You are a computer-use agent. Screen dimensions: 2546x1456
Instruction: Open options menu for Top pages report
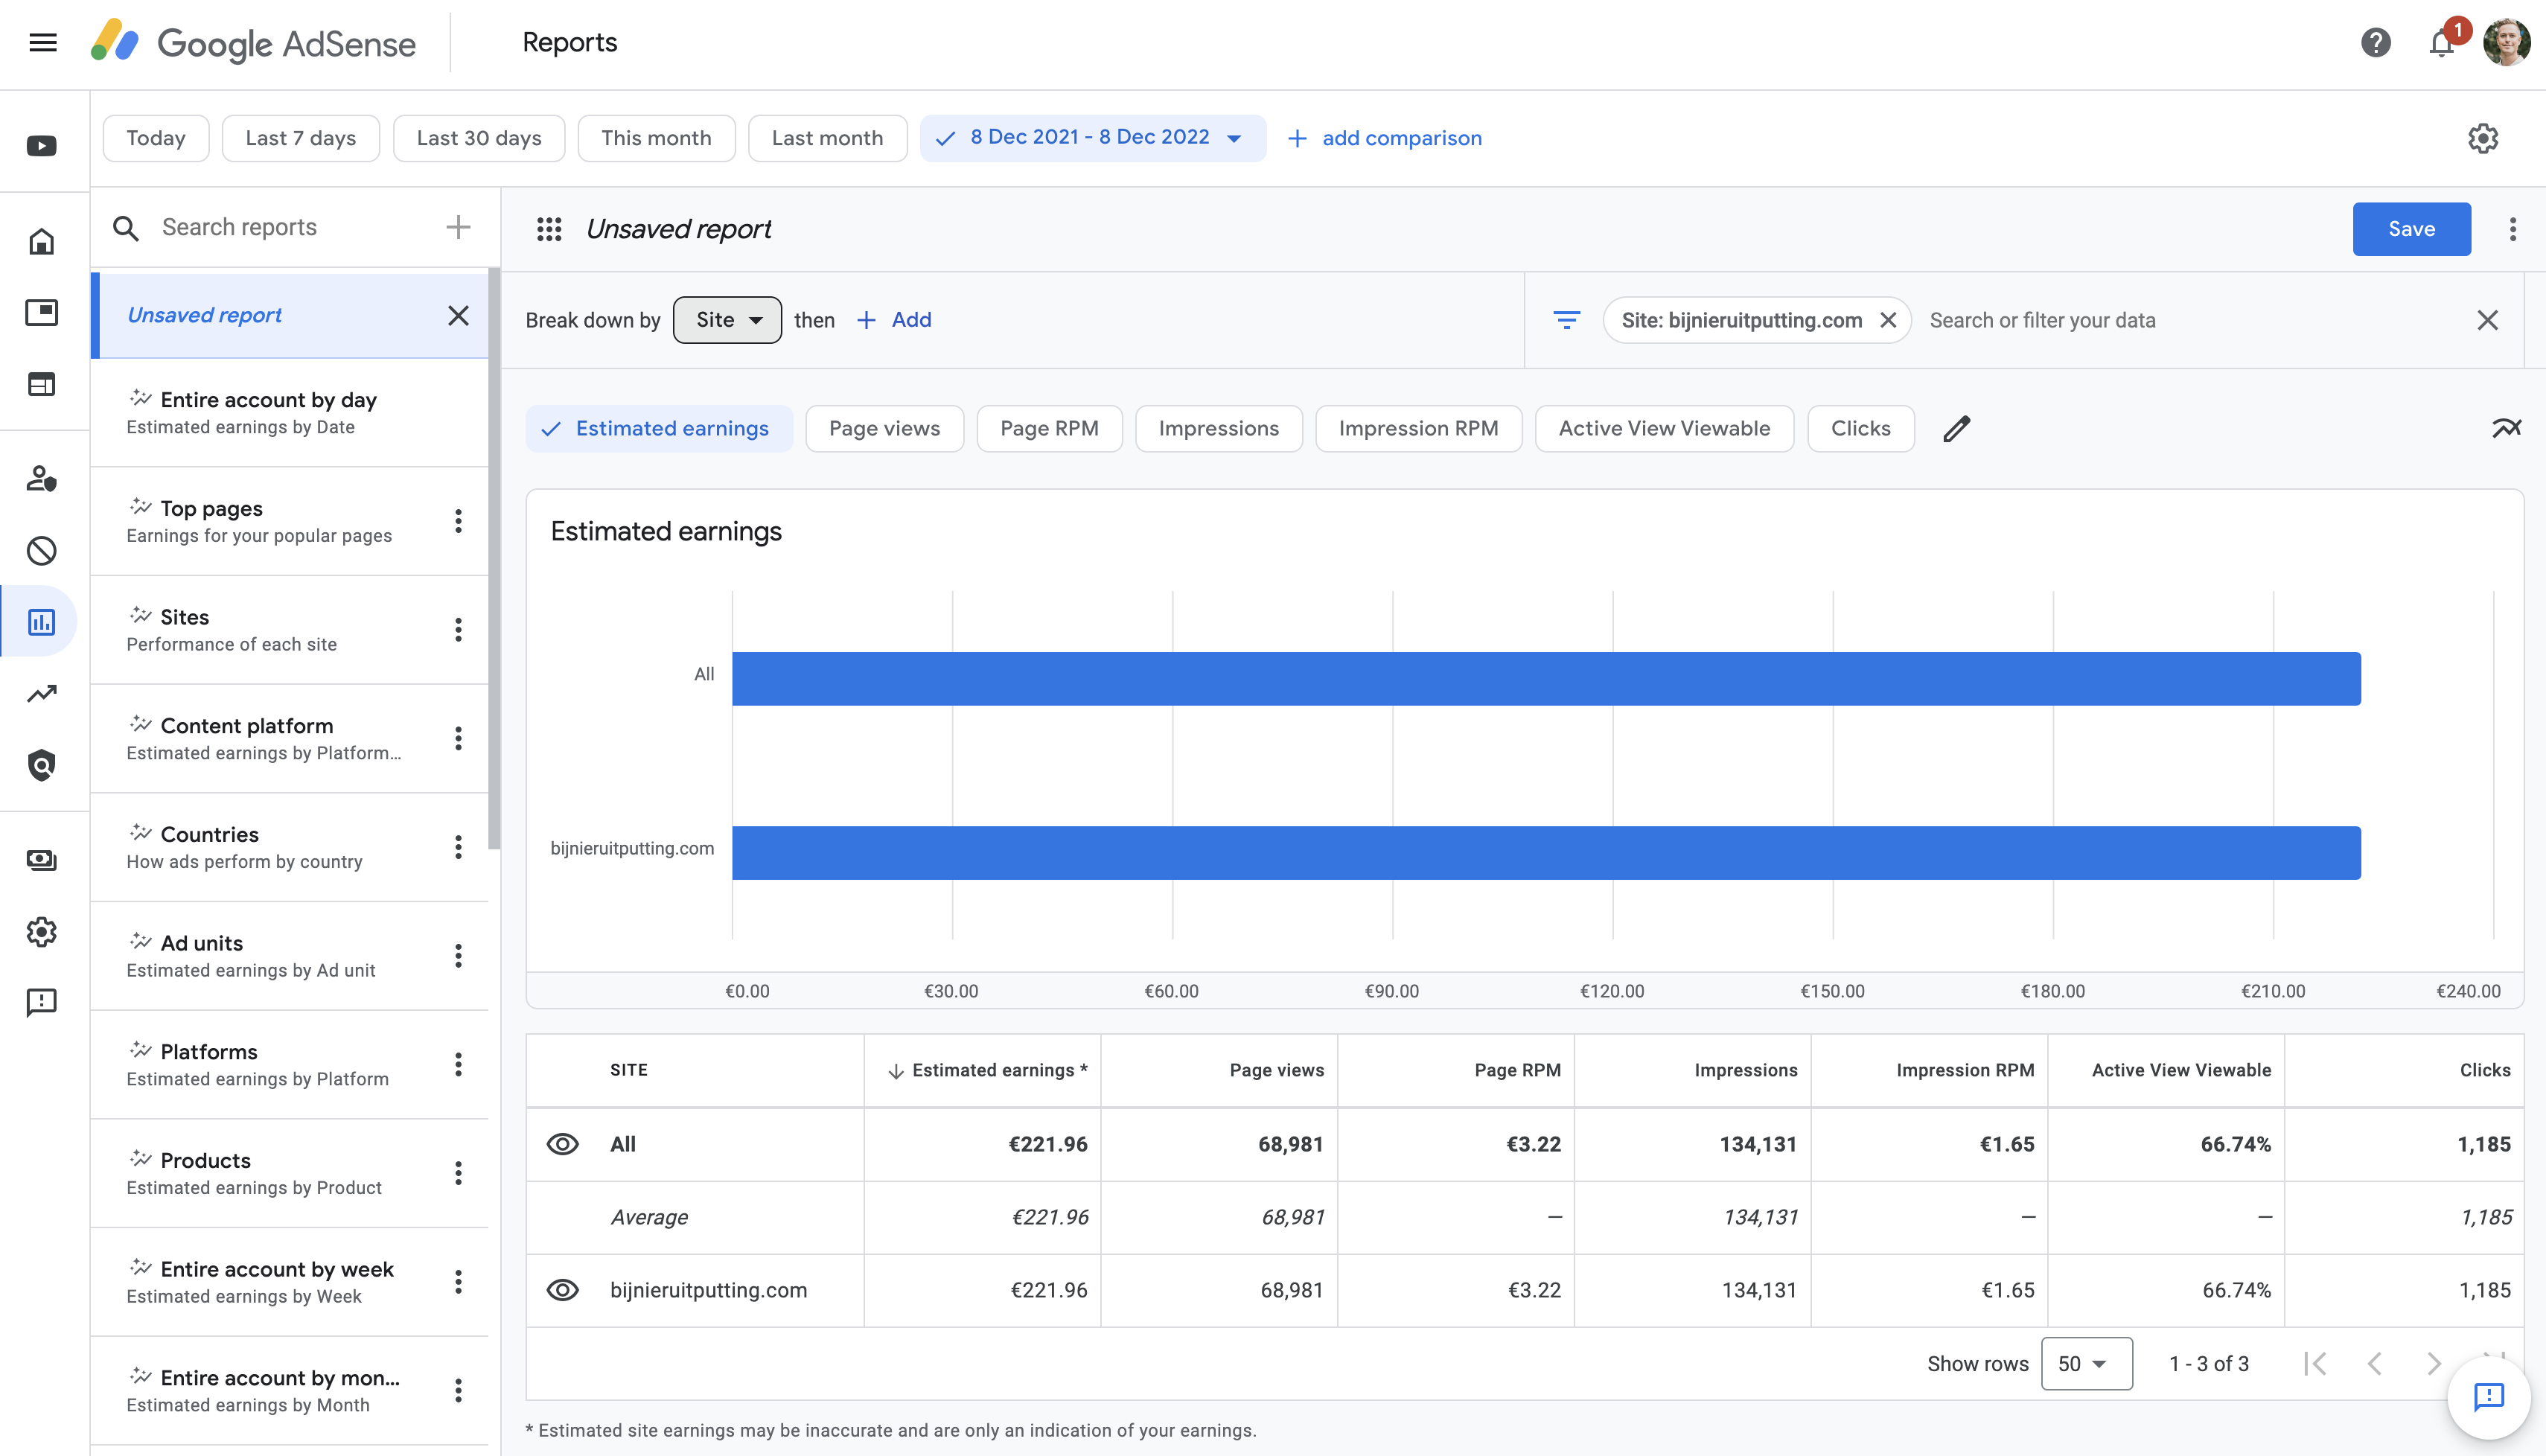click(x=458, y=521)
